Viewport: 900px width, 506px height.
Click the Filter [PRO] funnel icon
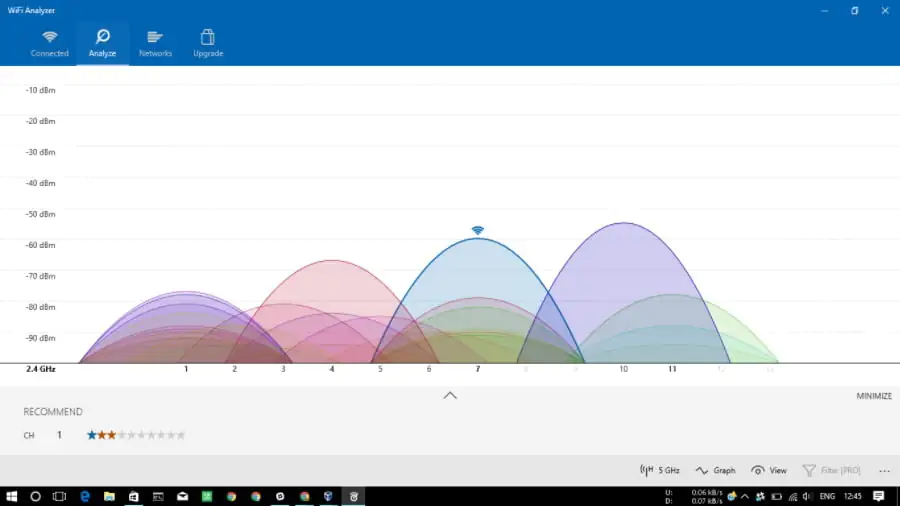coord(809,470)
